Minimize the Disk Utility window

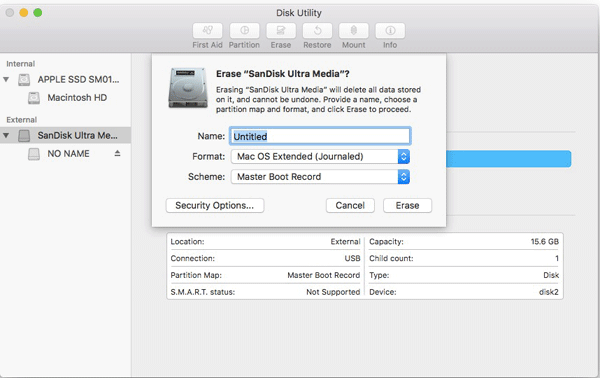coord(24,13)
